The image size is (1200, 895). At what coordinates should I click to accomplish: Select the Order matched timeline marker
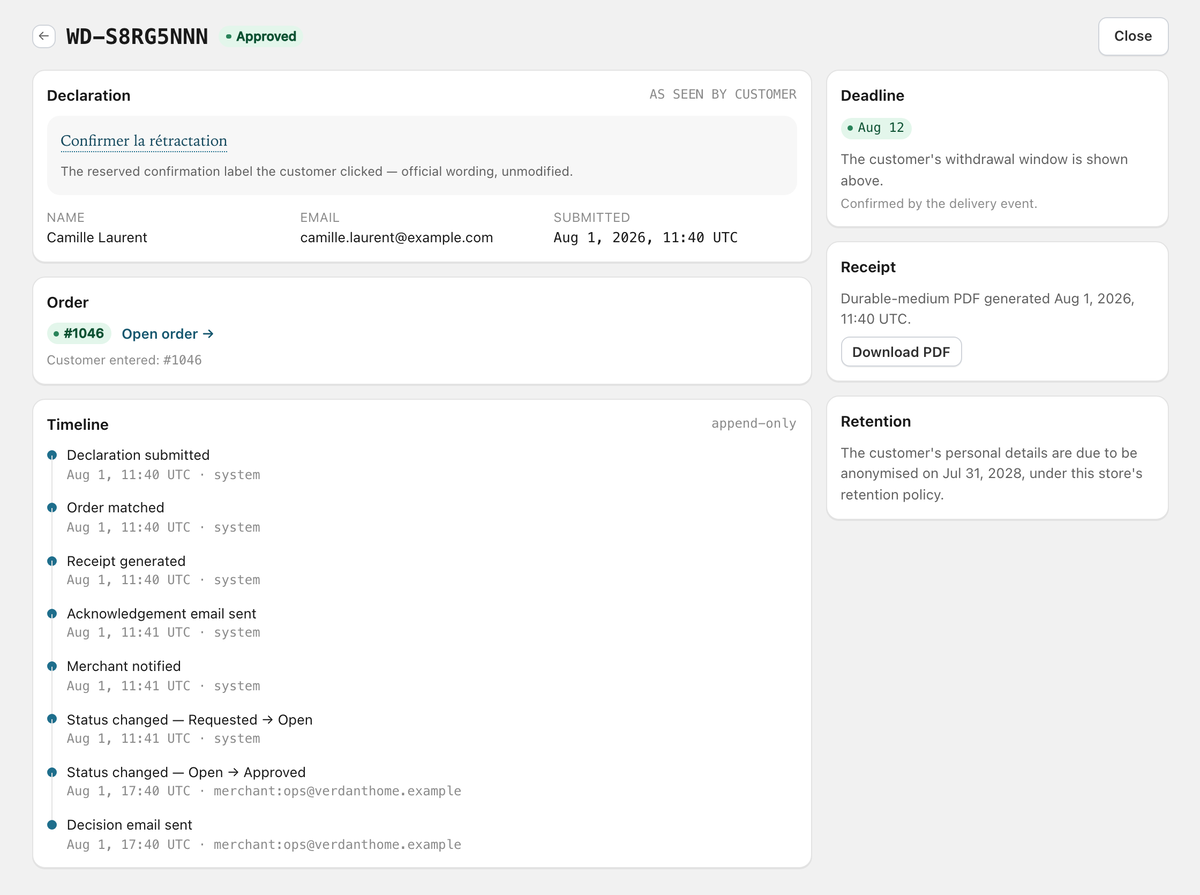(x=52, y=508)
